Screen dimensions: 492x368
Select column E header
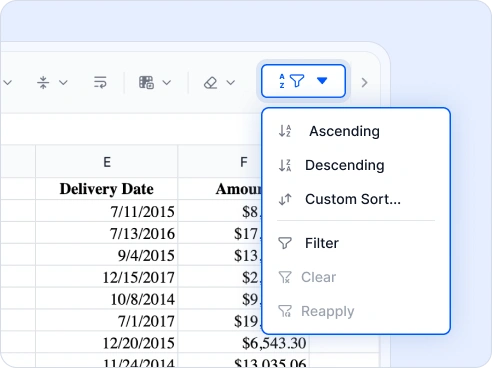pos(107,162)
